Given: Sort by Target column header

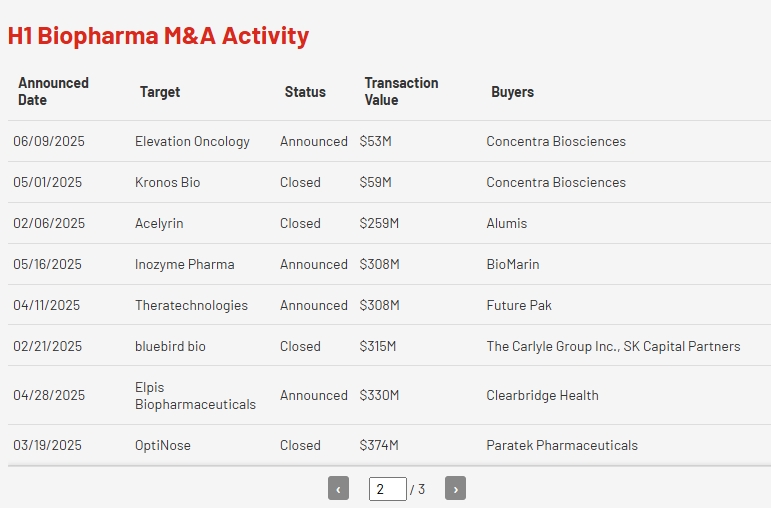Looking at the screenshot, I should (160, 92).
